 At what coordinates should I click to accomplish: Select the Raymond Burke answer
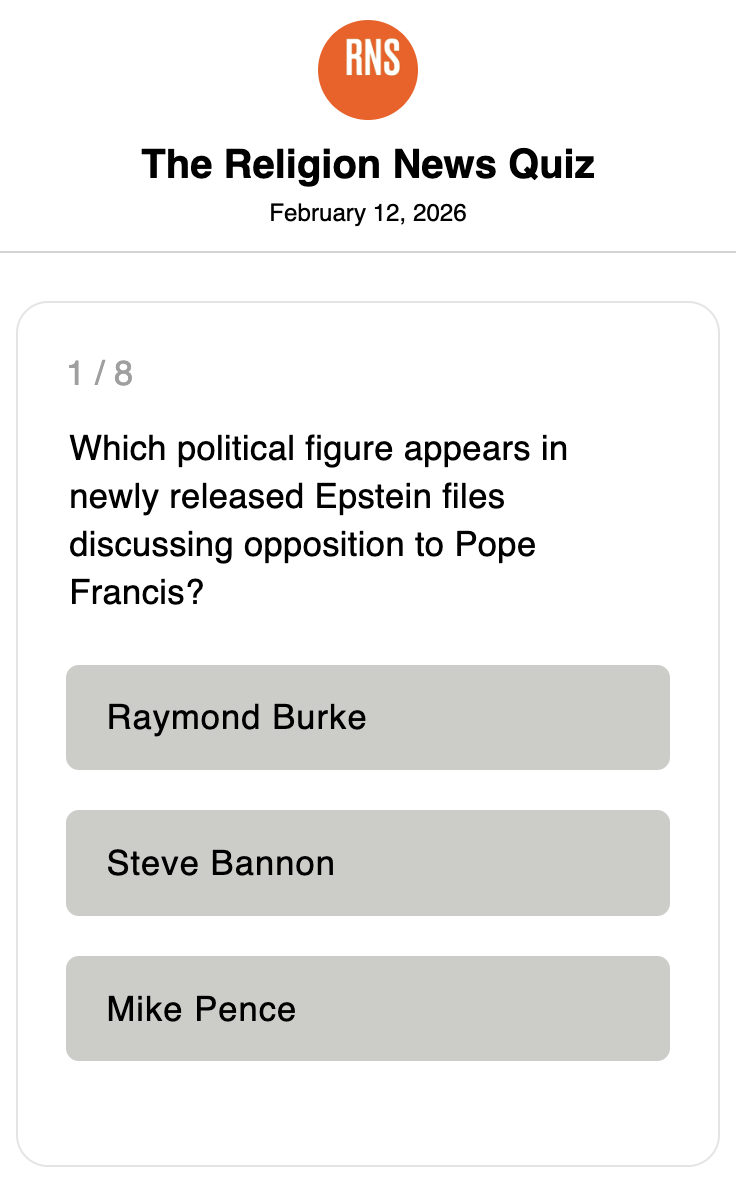(368, 717)
